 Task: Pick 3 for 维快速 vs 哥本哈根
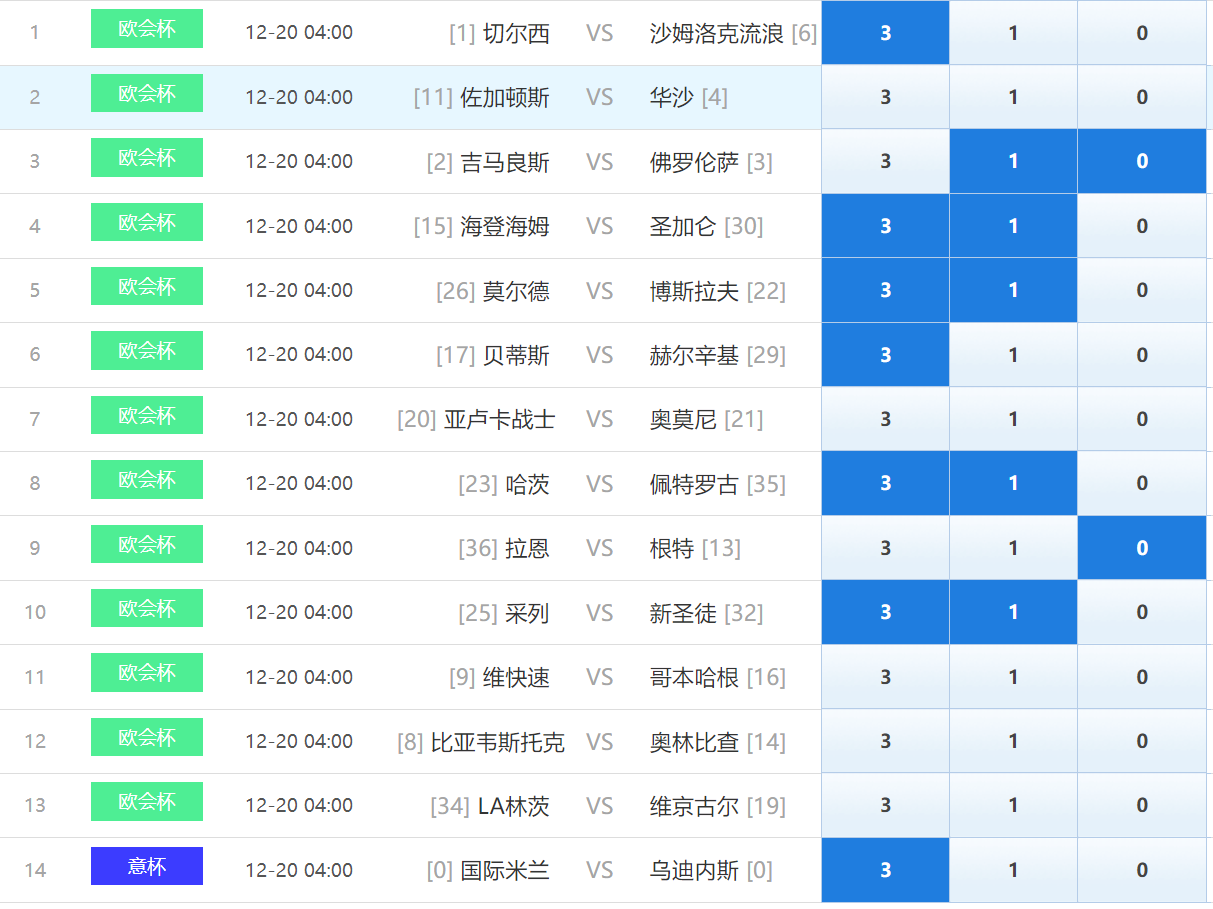[885, 677]
